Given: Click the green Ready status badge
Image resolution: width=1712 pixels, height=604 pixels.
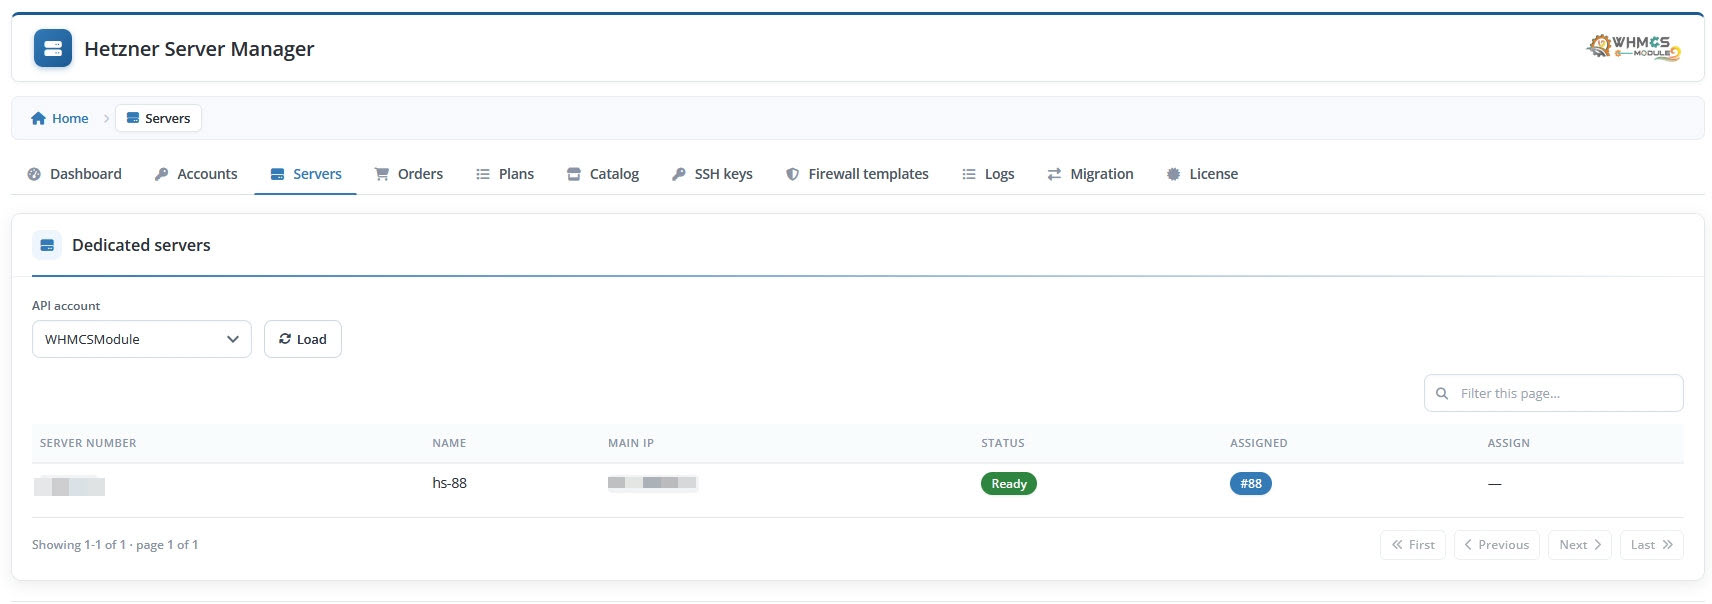Looking at the screenshot, I should pos(1009,484).
